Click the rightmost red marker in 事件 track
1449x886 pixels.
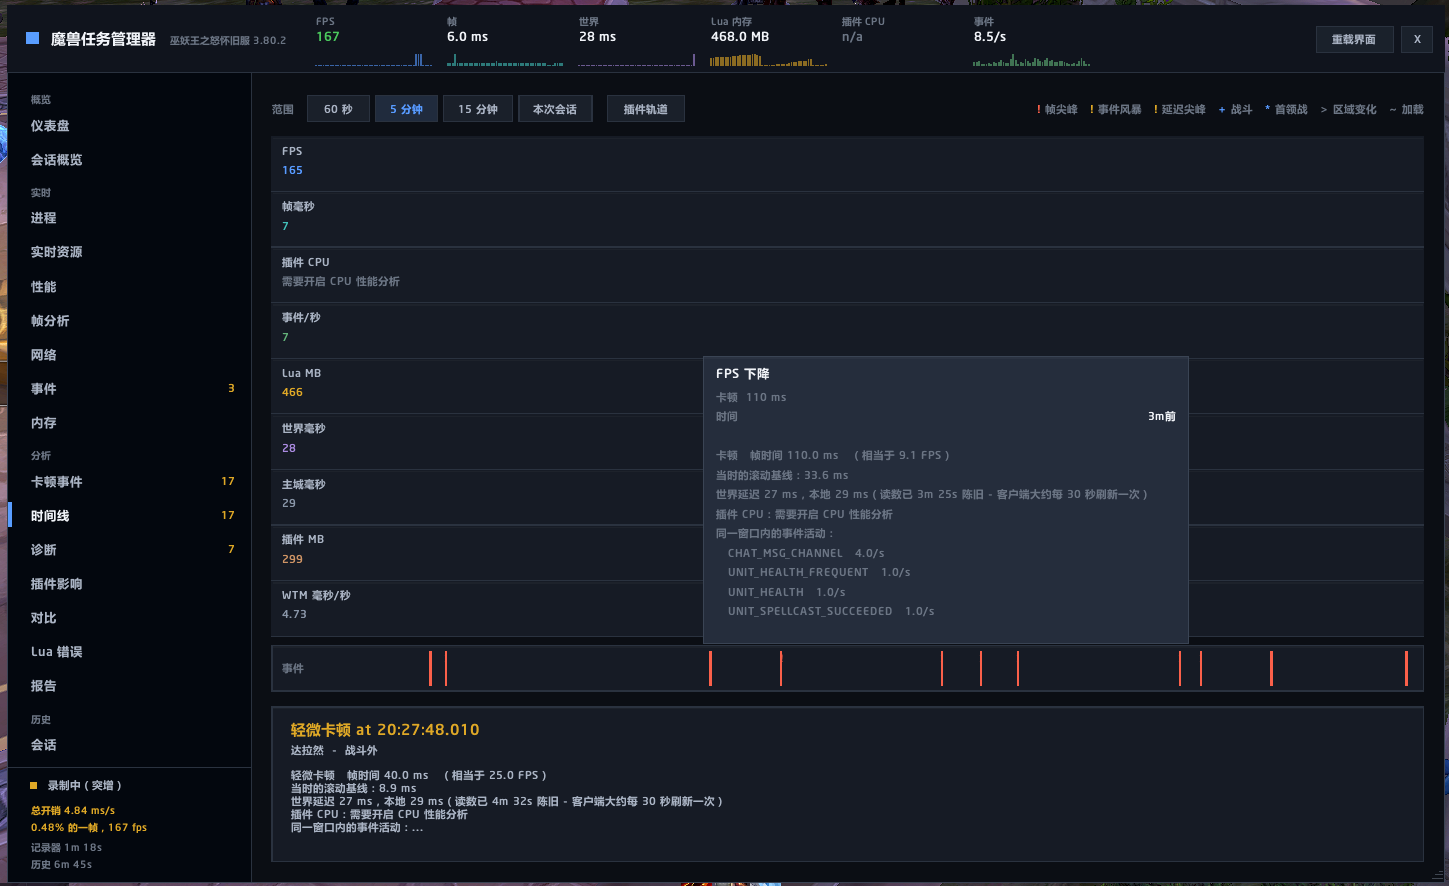[1406, 668]
